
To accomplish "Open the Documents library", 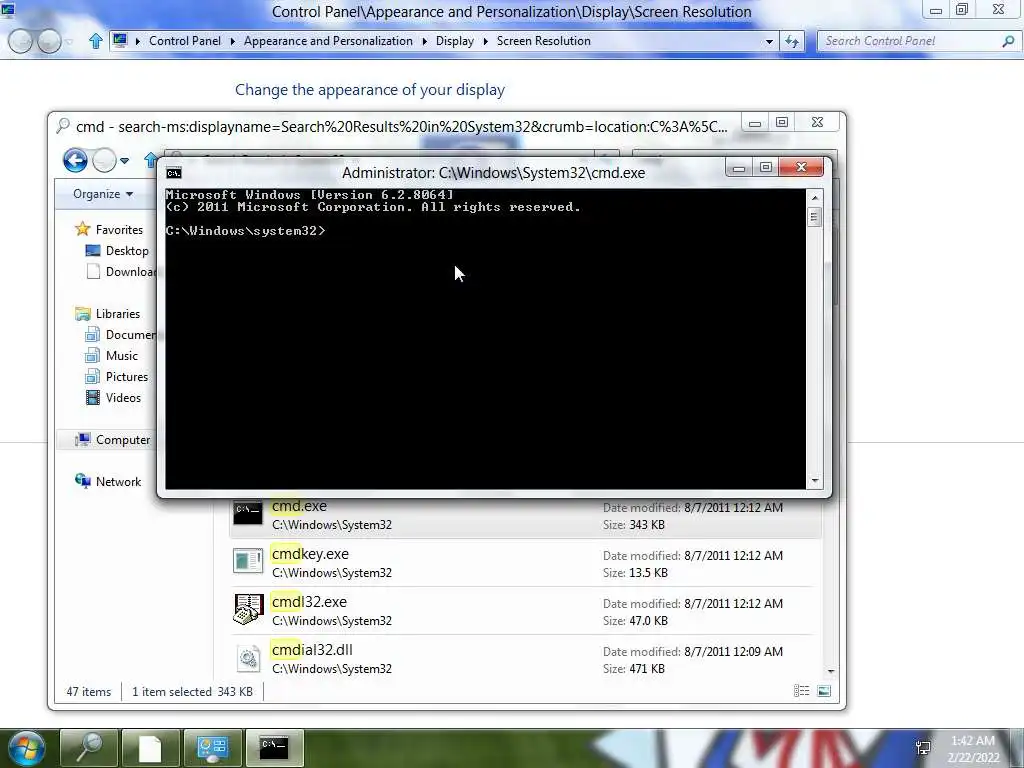I will [131, 334].
